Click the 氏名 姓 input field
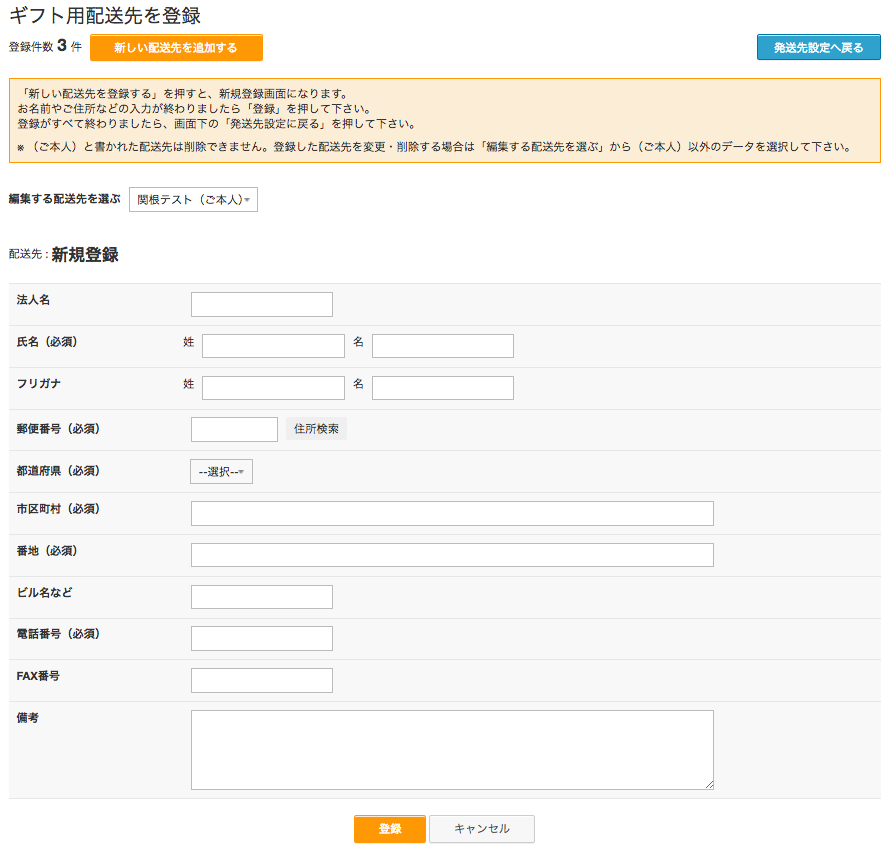This screenshot has width=894, height=854. pos(273,346)
